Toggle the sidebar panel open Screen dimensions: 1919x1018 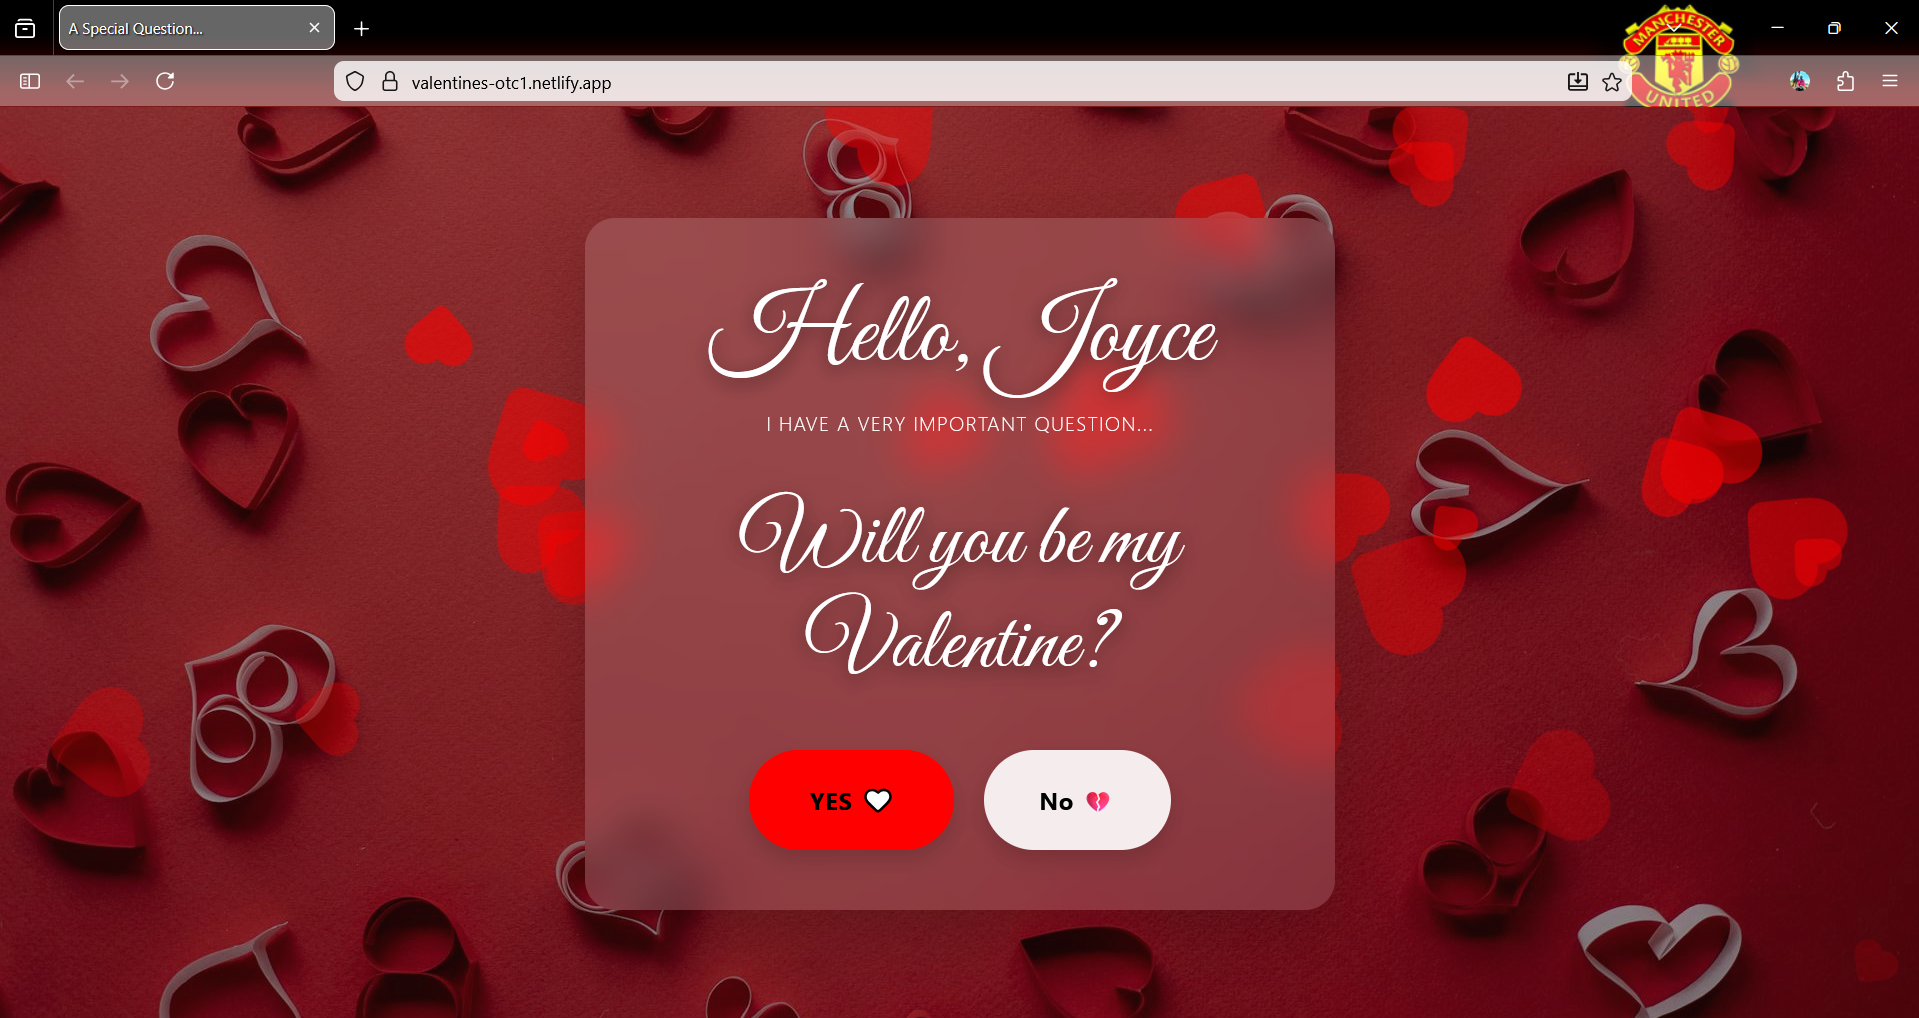pyautogui.click(x=30, y=81)
